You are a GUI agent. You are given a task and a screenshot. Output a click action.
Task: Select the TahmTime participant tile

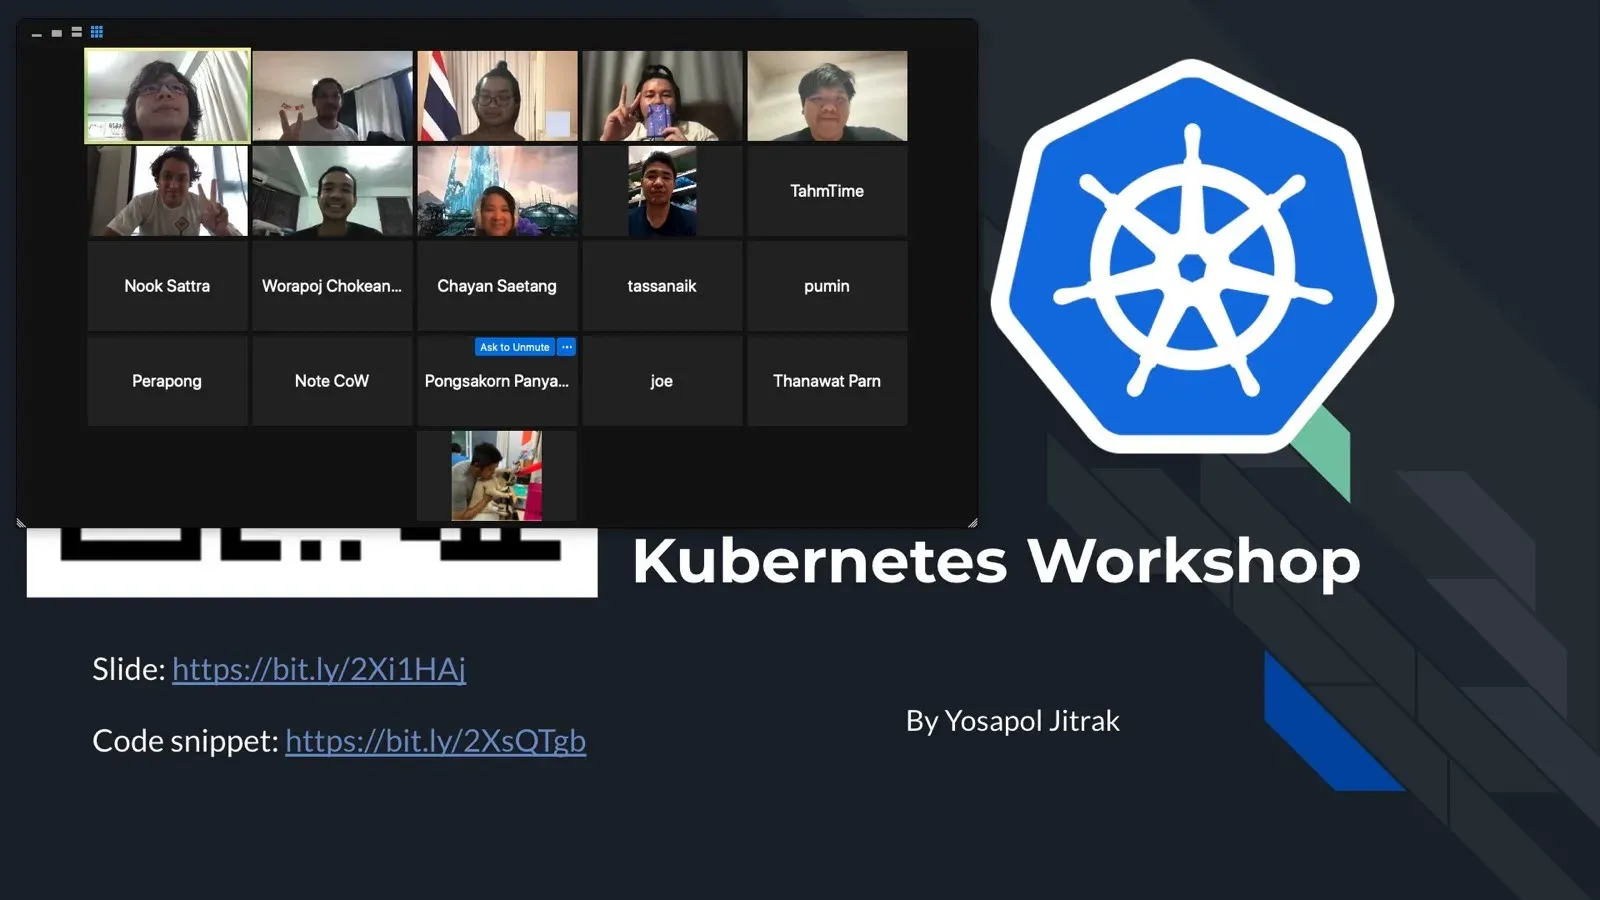click(827, 191)
